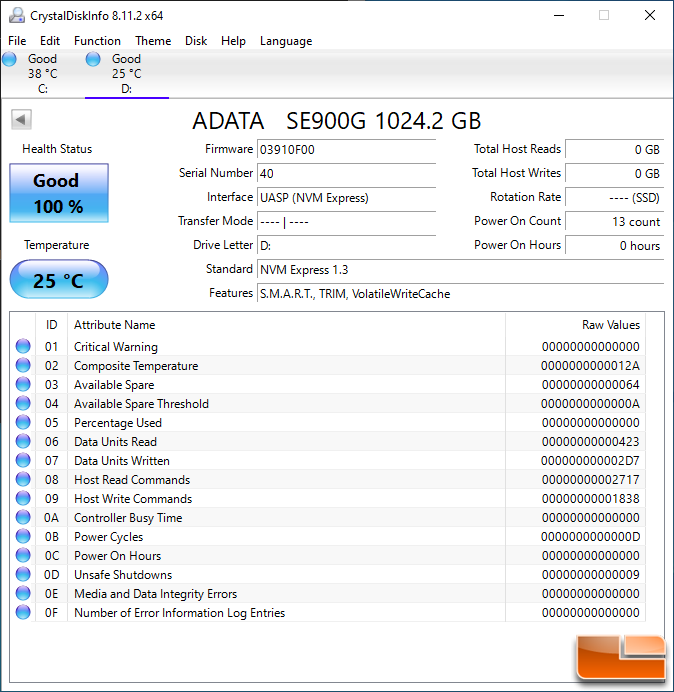
Task: Open the Disk menu
Action: point(196,41)
